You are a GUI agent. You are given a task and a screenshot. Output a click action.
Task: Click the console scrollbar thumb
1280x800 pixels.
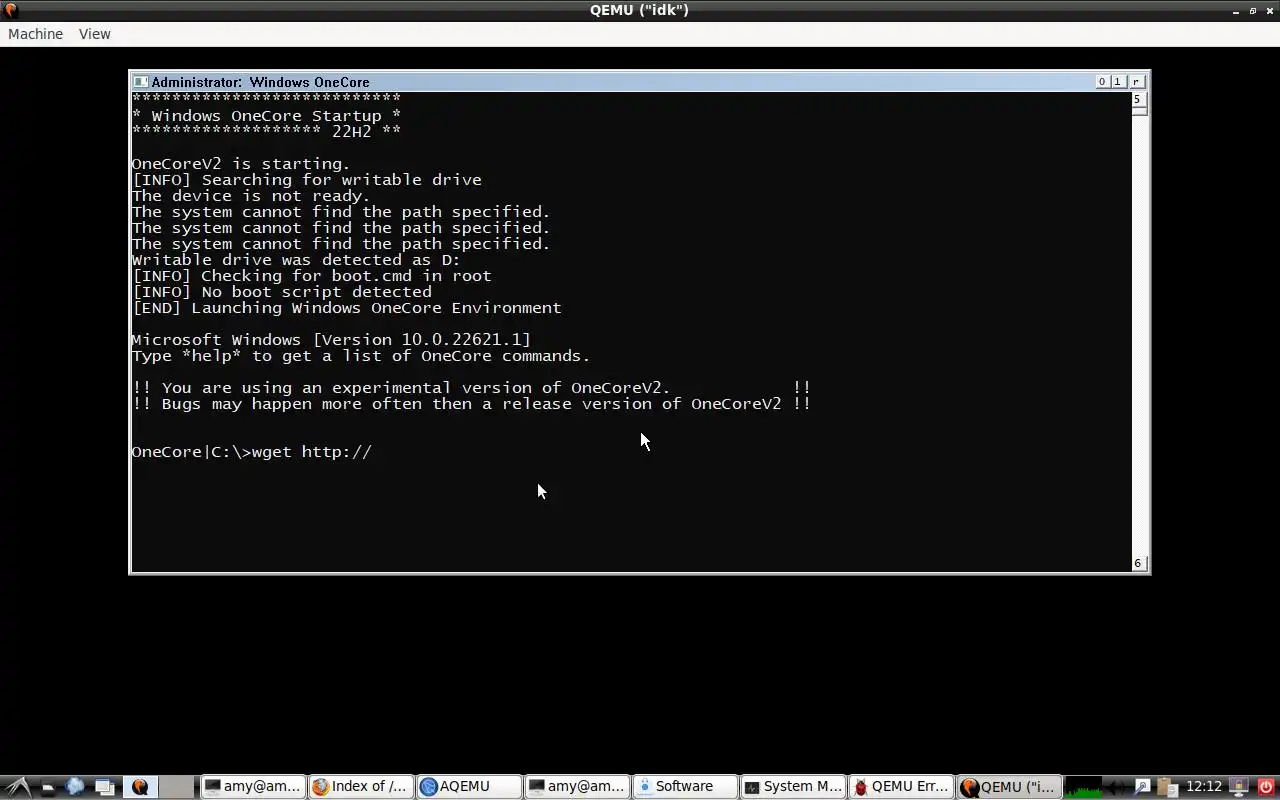click(1138, 112)
